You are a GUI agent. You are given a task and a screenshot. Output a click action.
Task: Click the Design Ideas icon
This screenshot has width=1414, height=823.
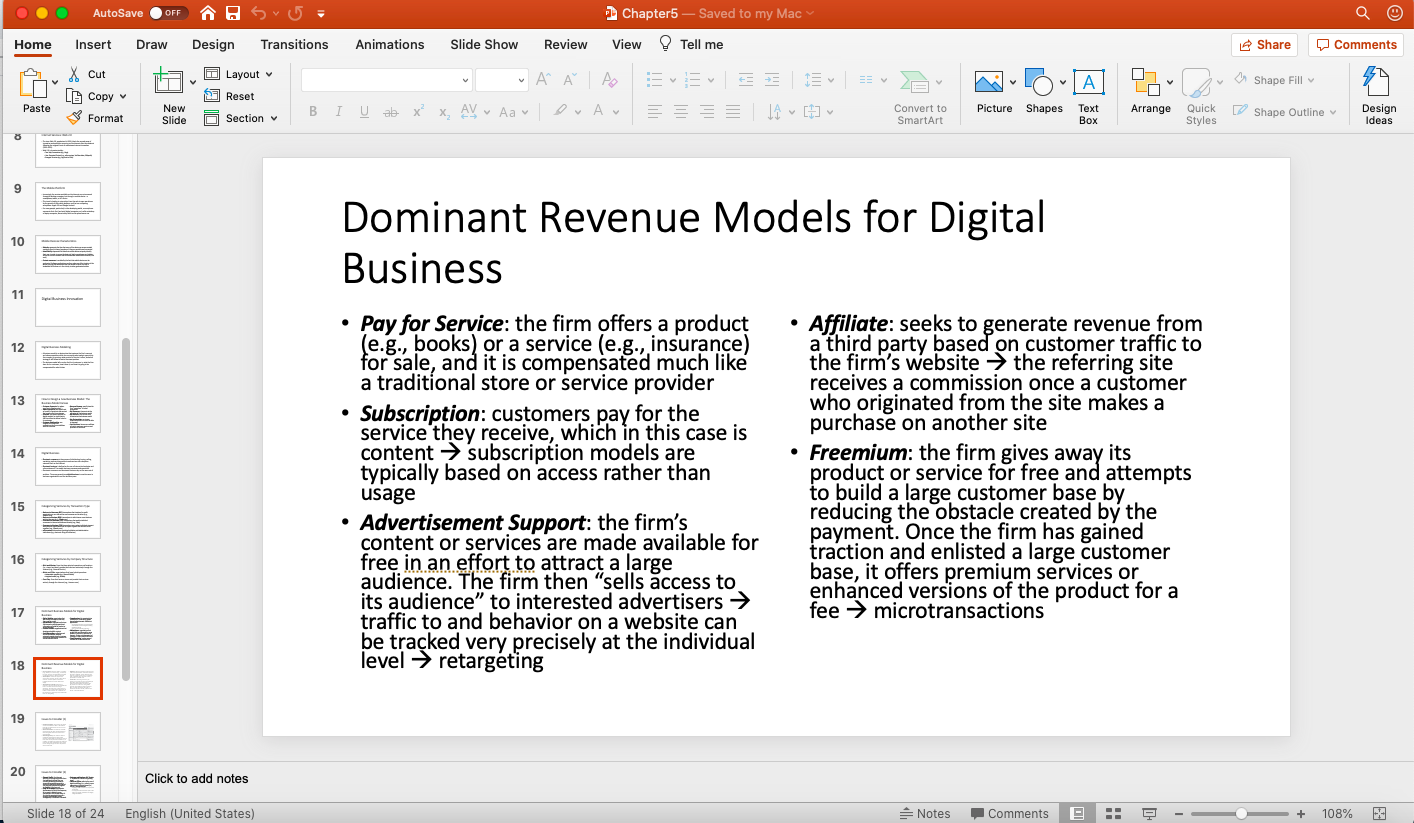tap(1378, 83)
